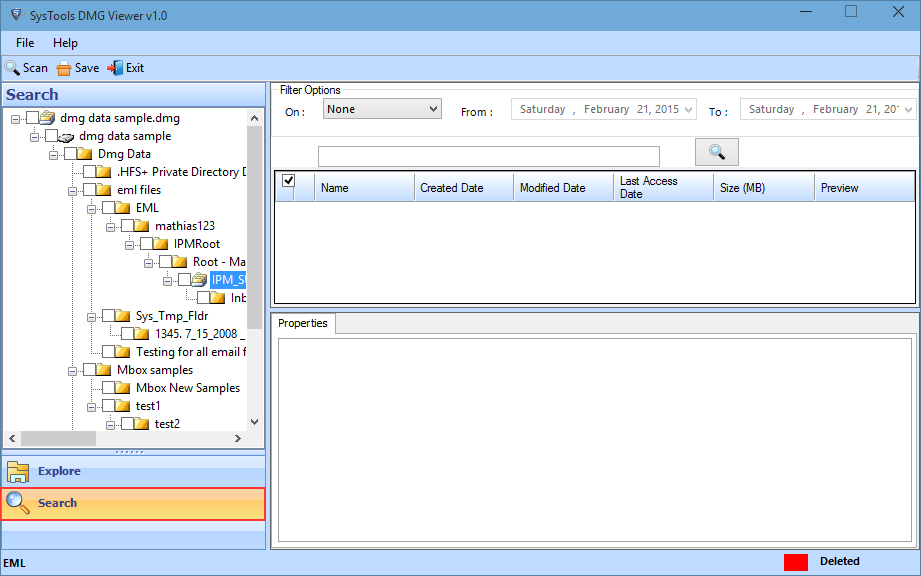Click the Preview column header

[865, 188]
